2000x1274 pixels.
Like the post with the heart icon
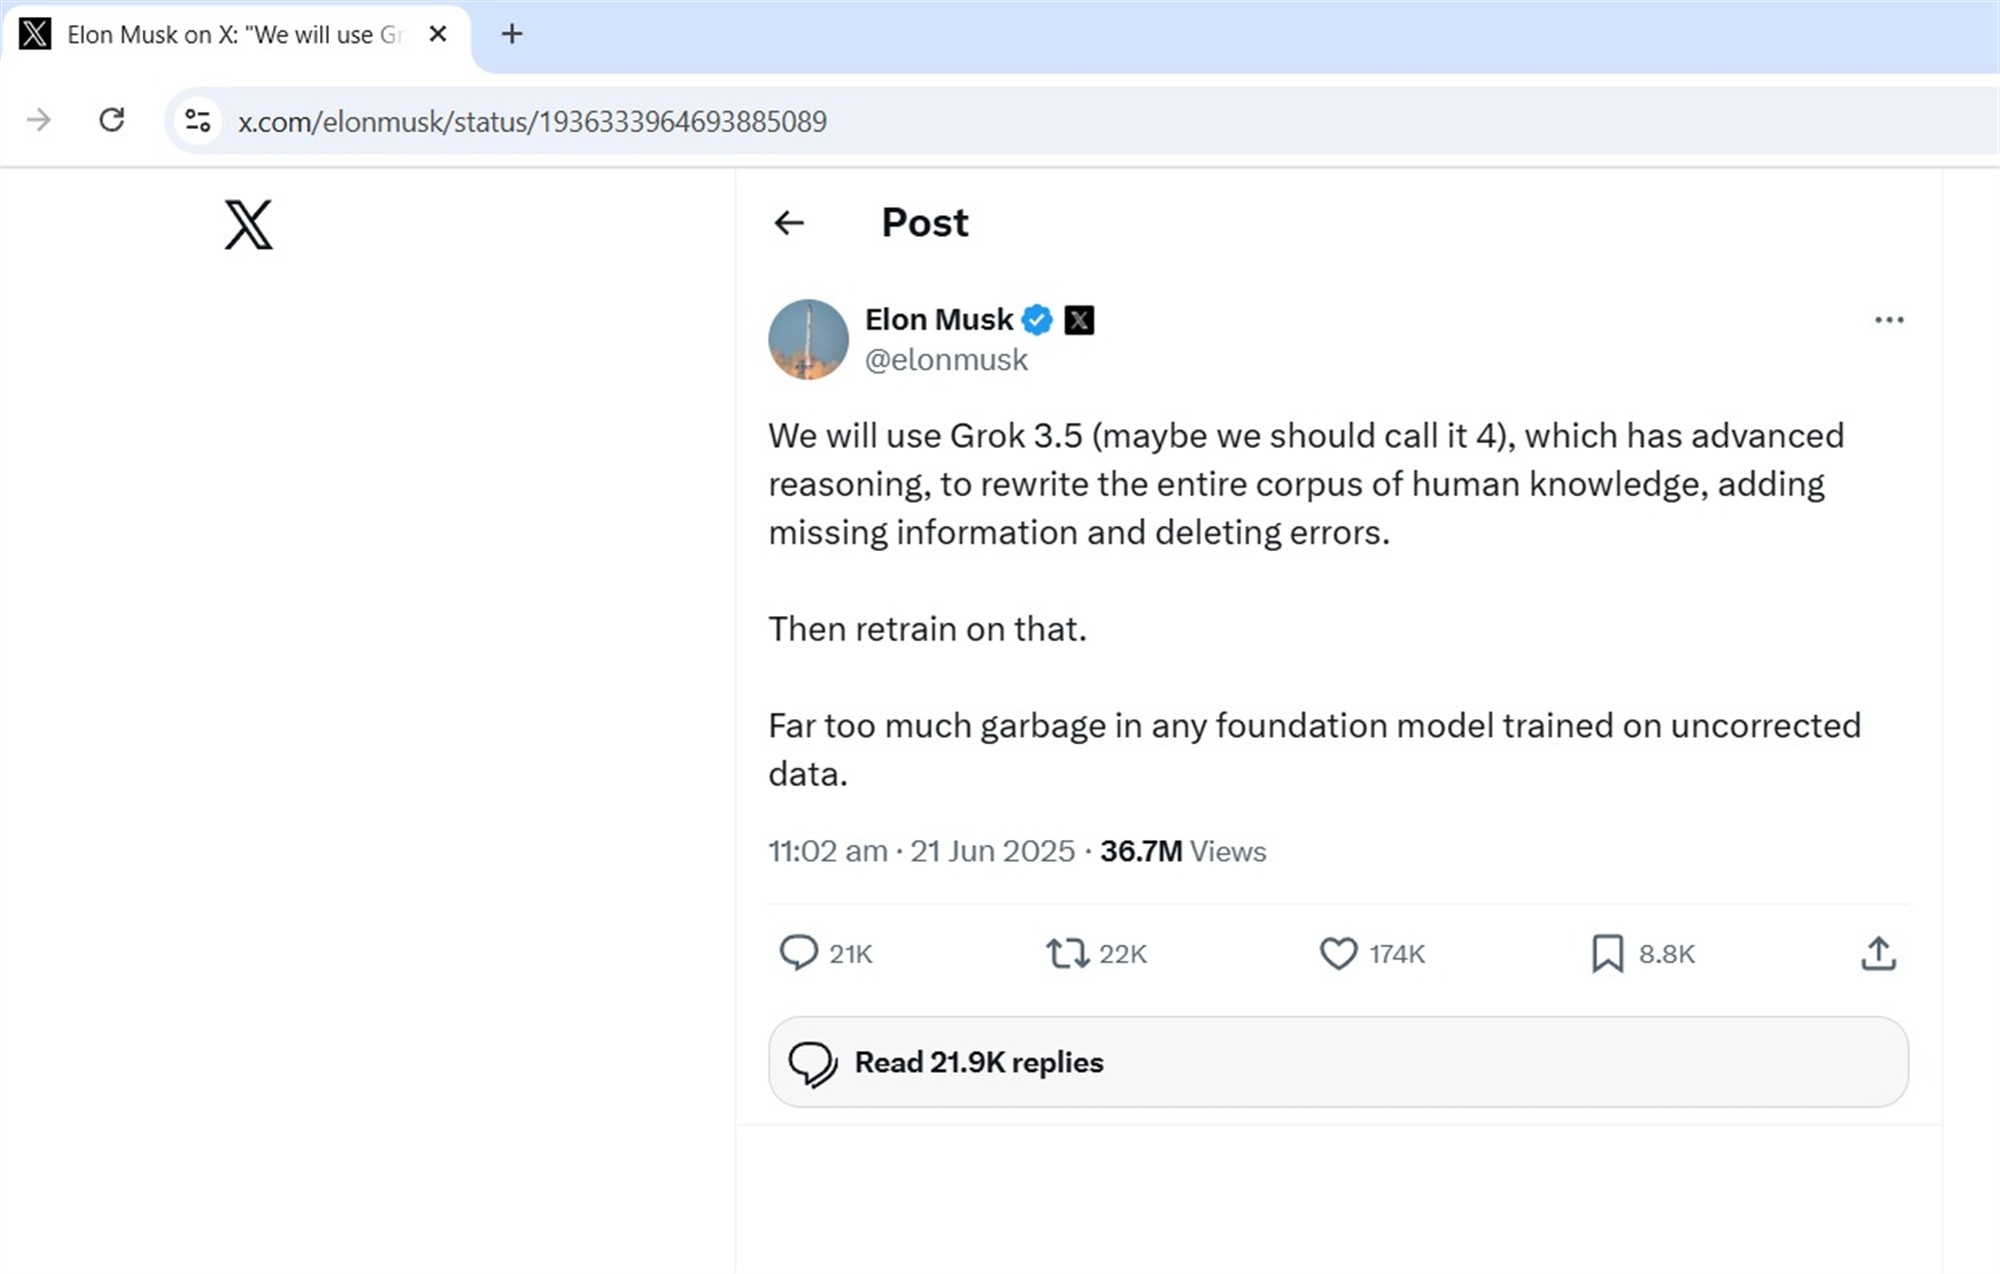[x=1338, y=953]
